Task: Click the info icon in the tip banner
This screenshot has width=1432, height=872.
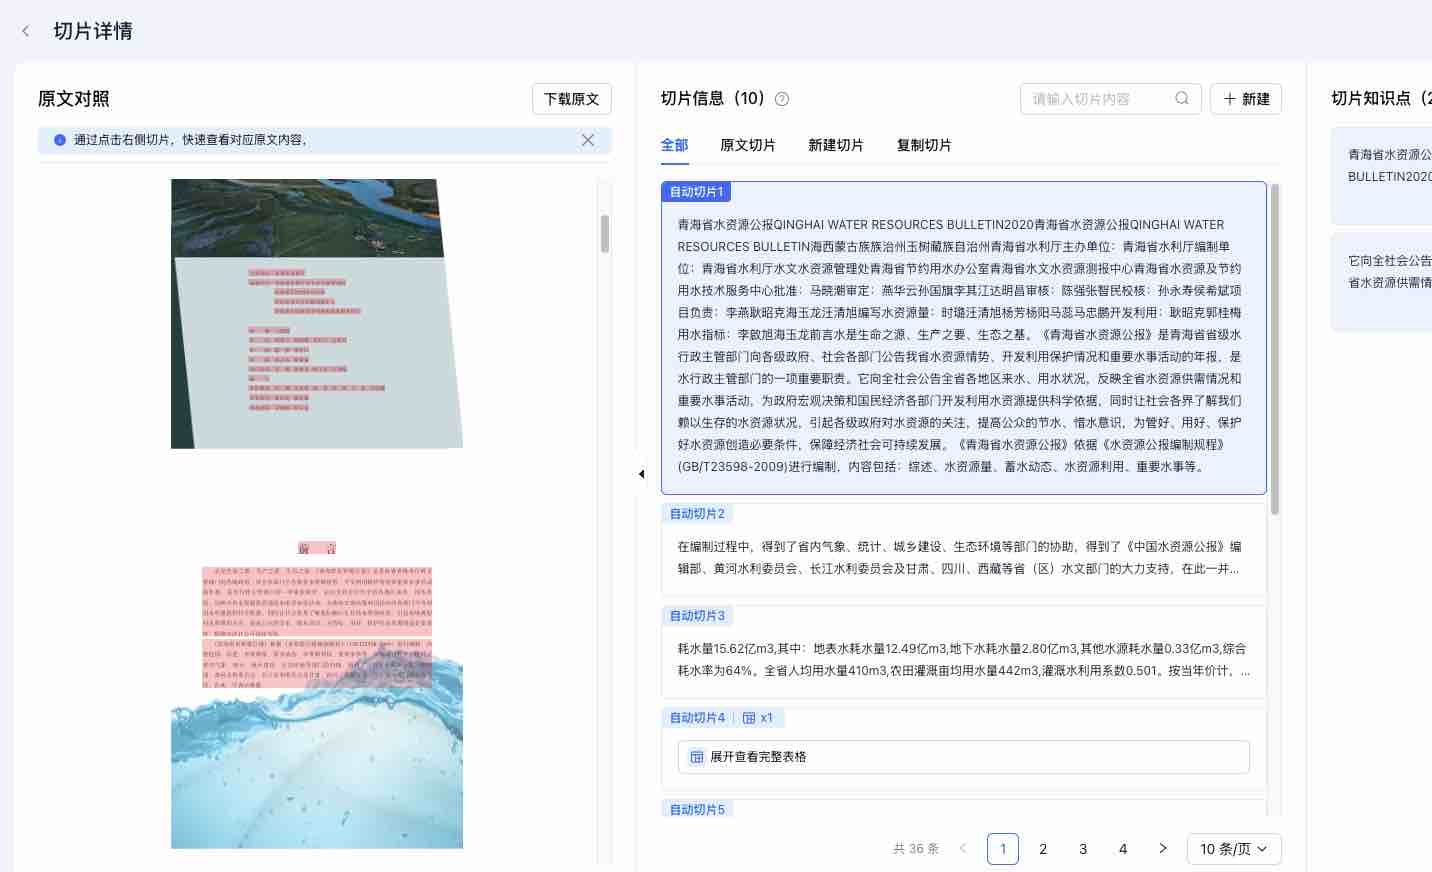Action: click(x=60, y=140)
